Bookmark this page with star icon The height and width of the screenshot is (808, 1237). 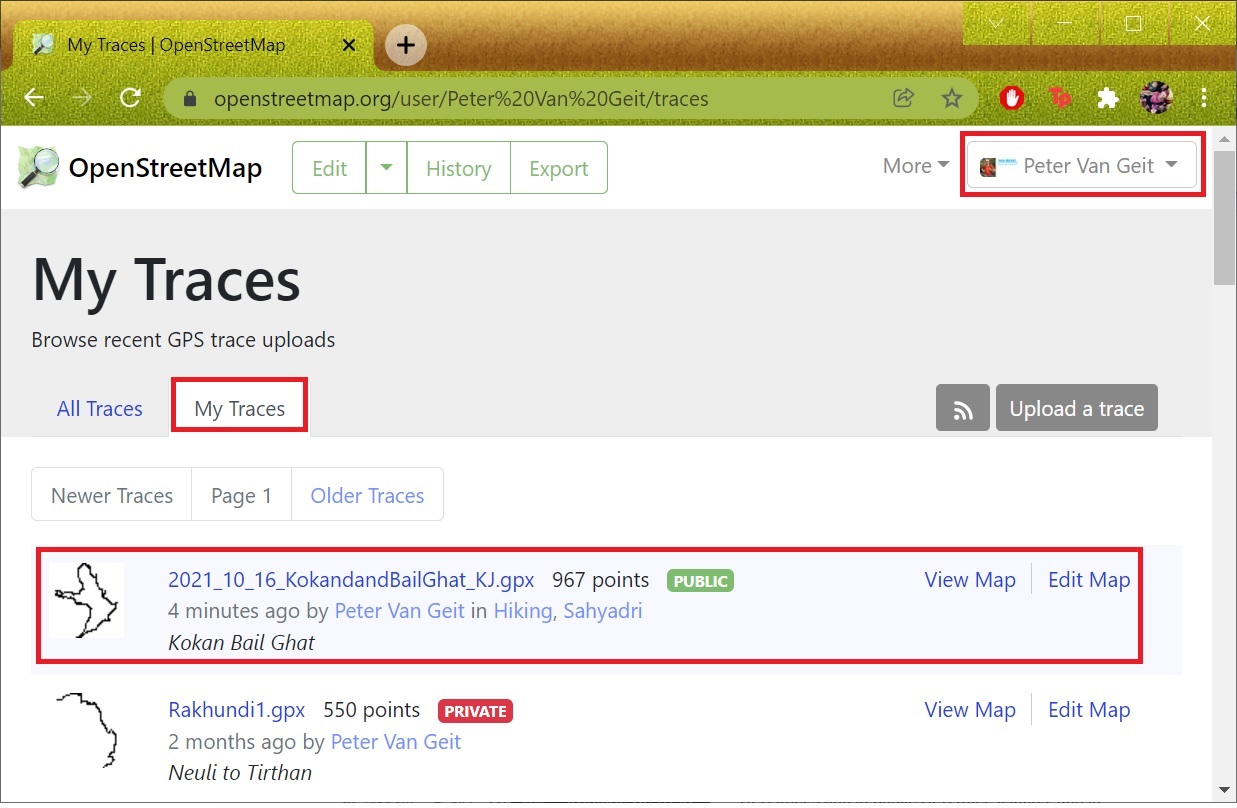(951, 98)
